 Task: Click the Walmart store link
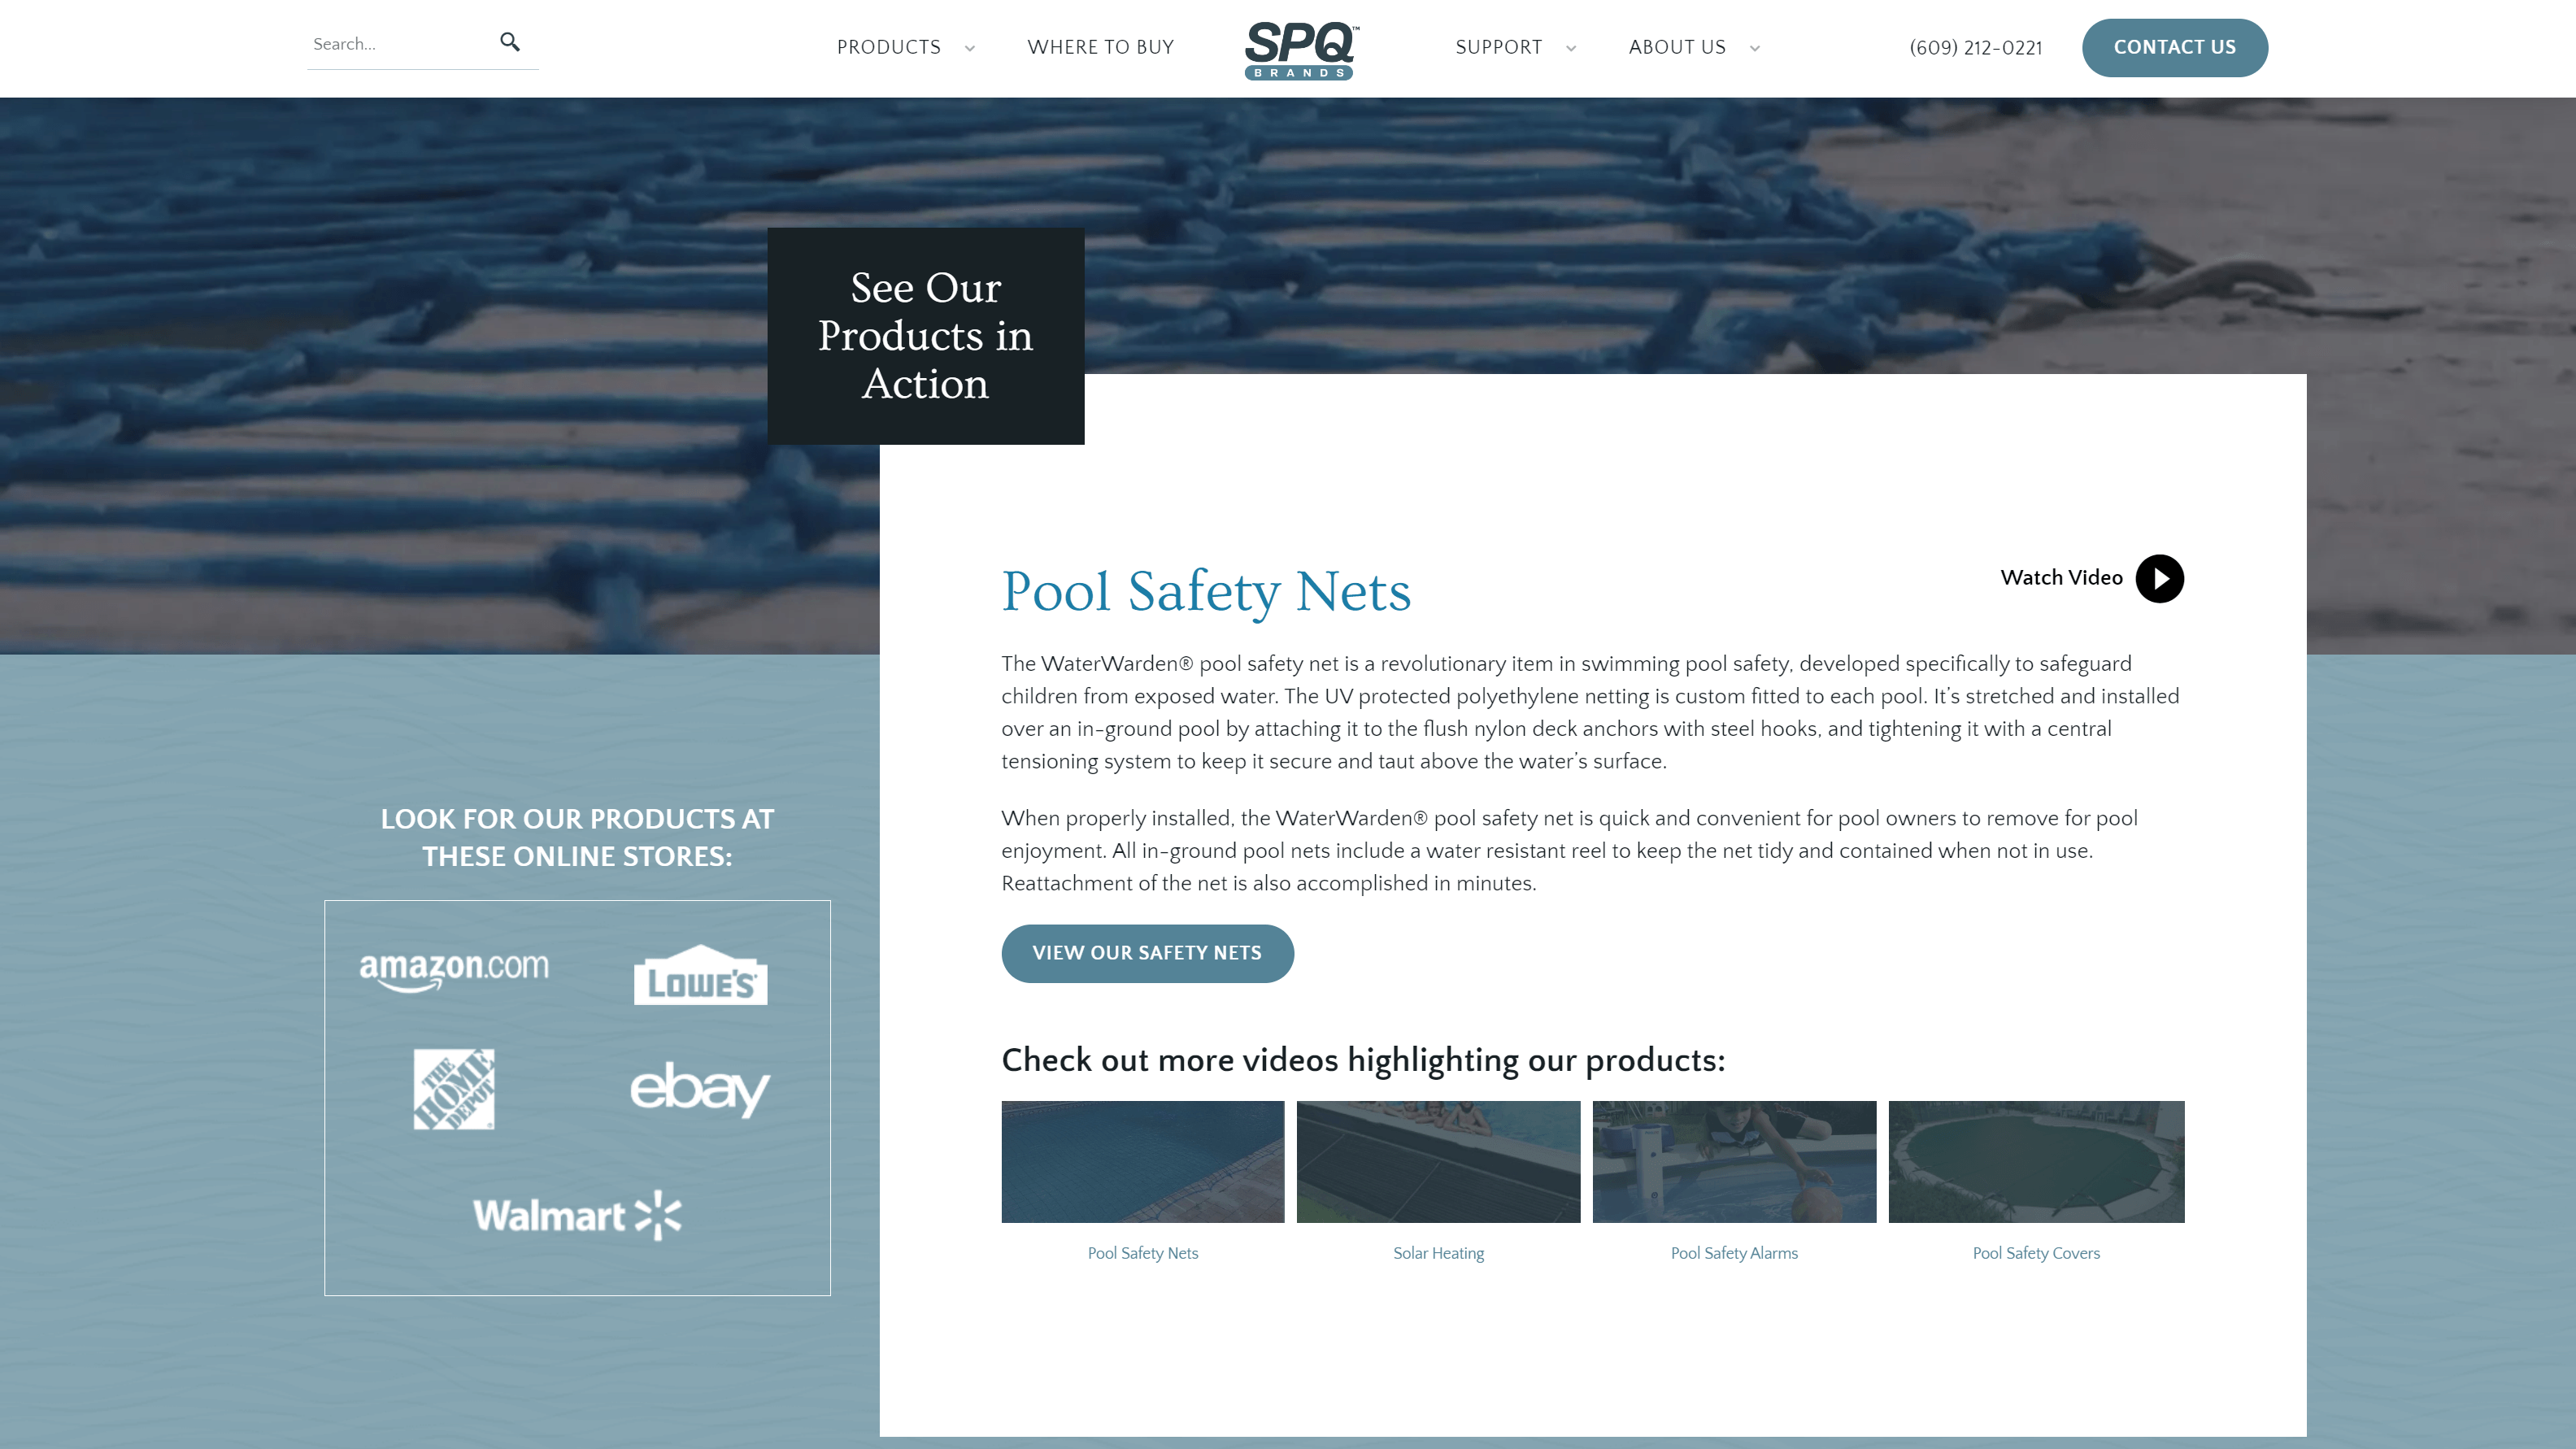[577, 1216]
